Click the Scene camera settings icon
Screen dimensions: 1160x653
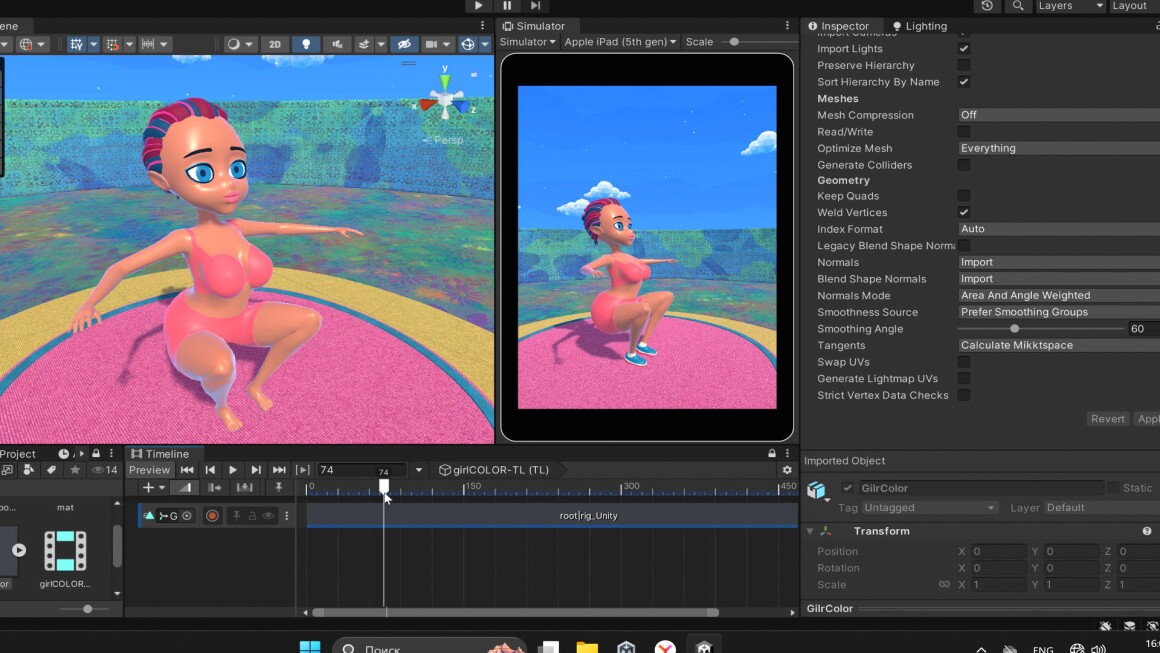(431, 44)
